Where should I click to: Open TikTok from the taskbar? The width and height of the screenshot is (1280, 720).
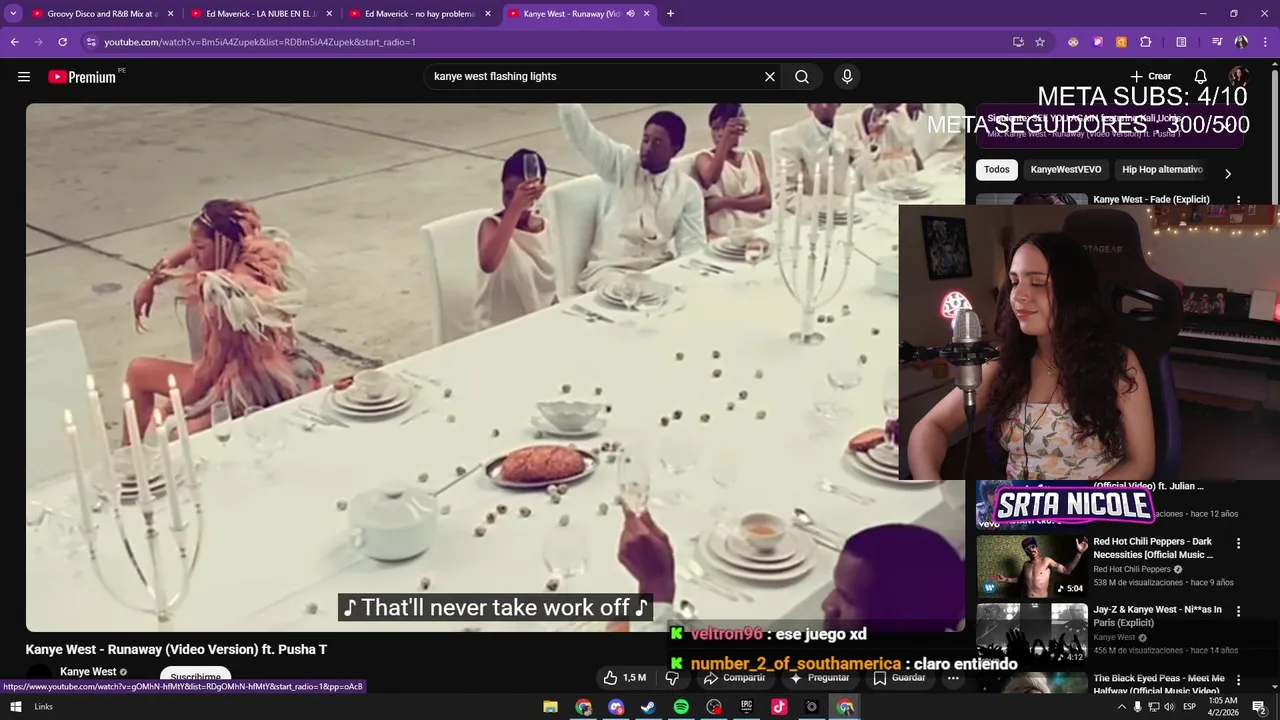pos(779,707)
